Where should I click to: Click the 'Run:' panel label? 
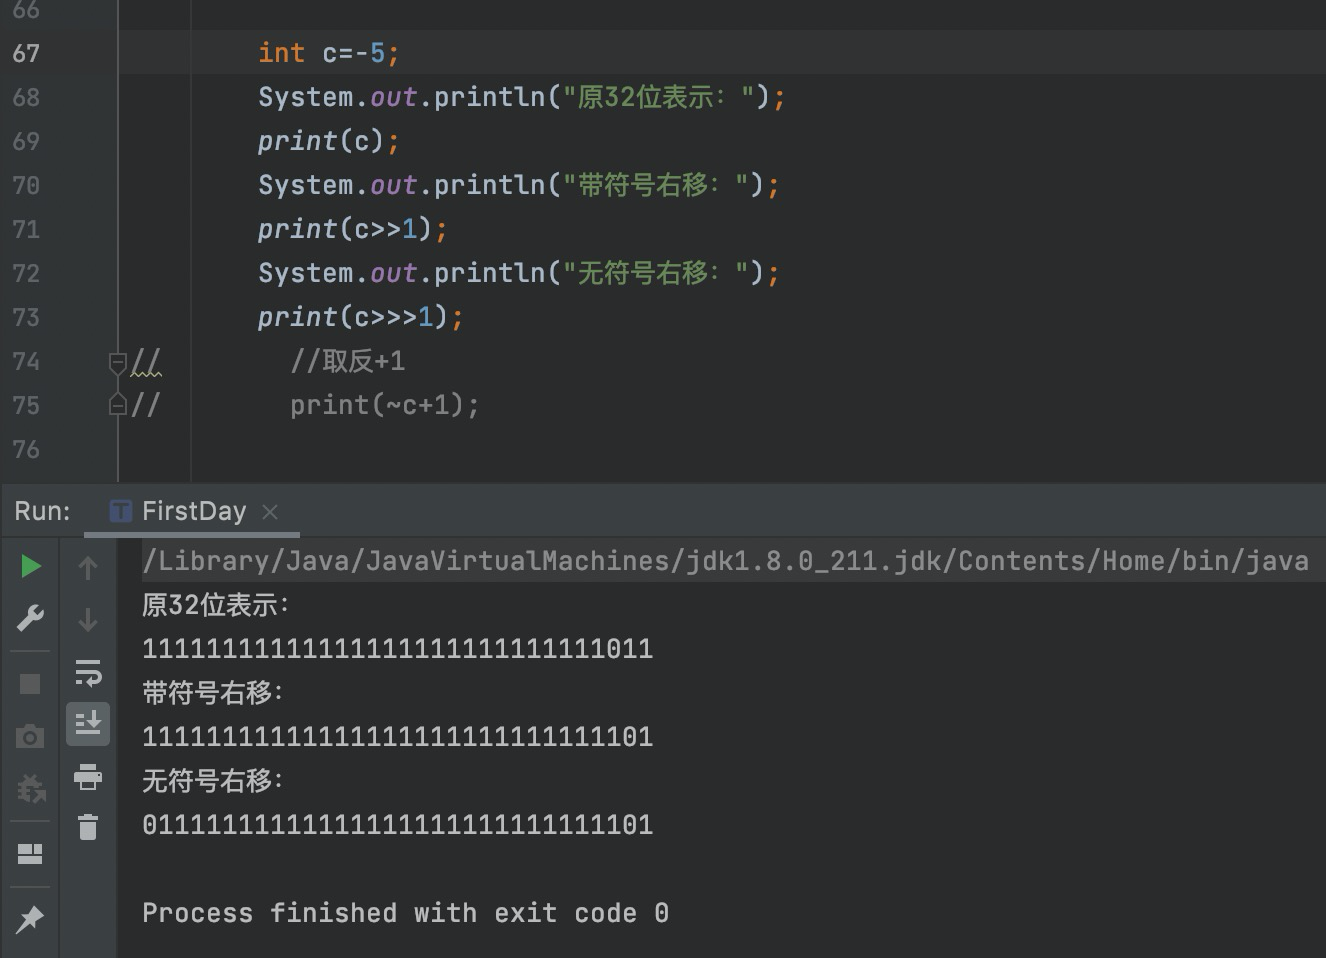42,511
